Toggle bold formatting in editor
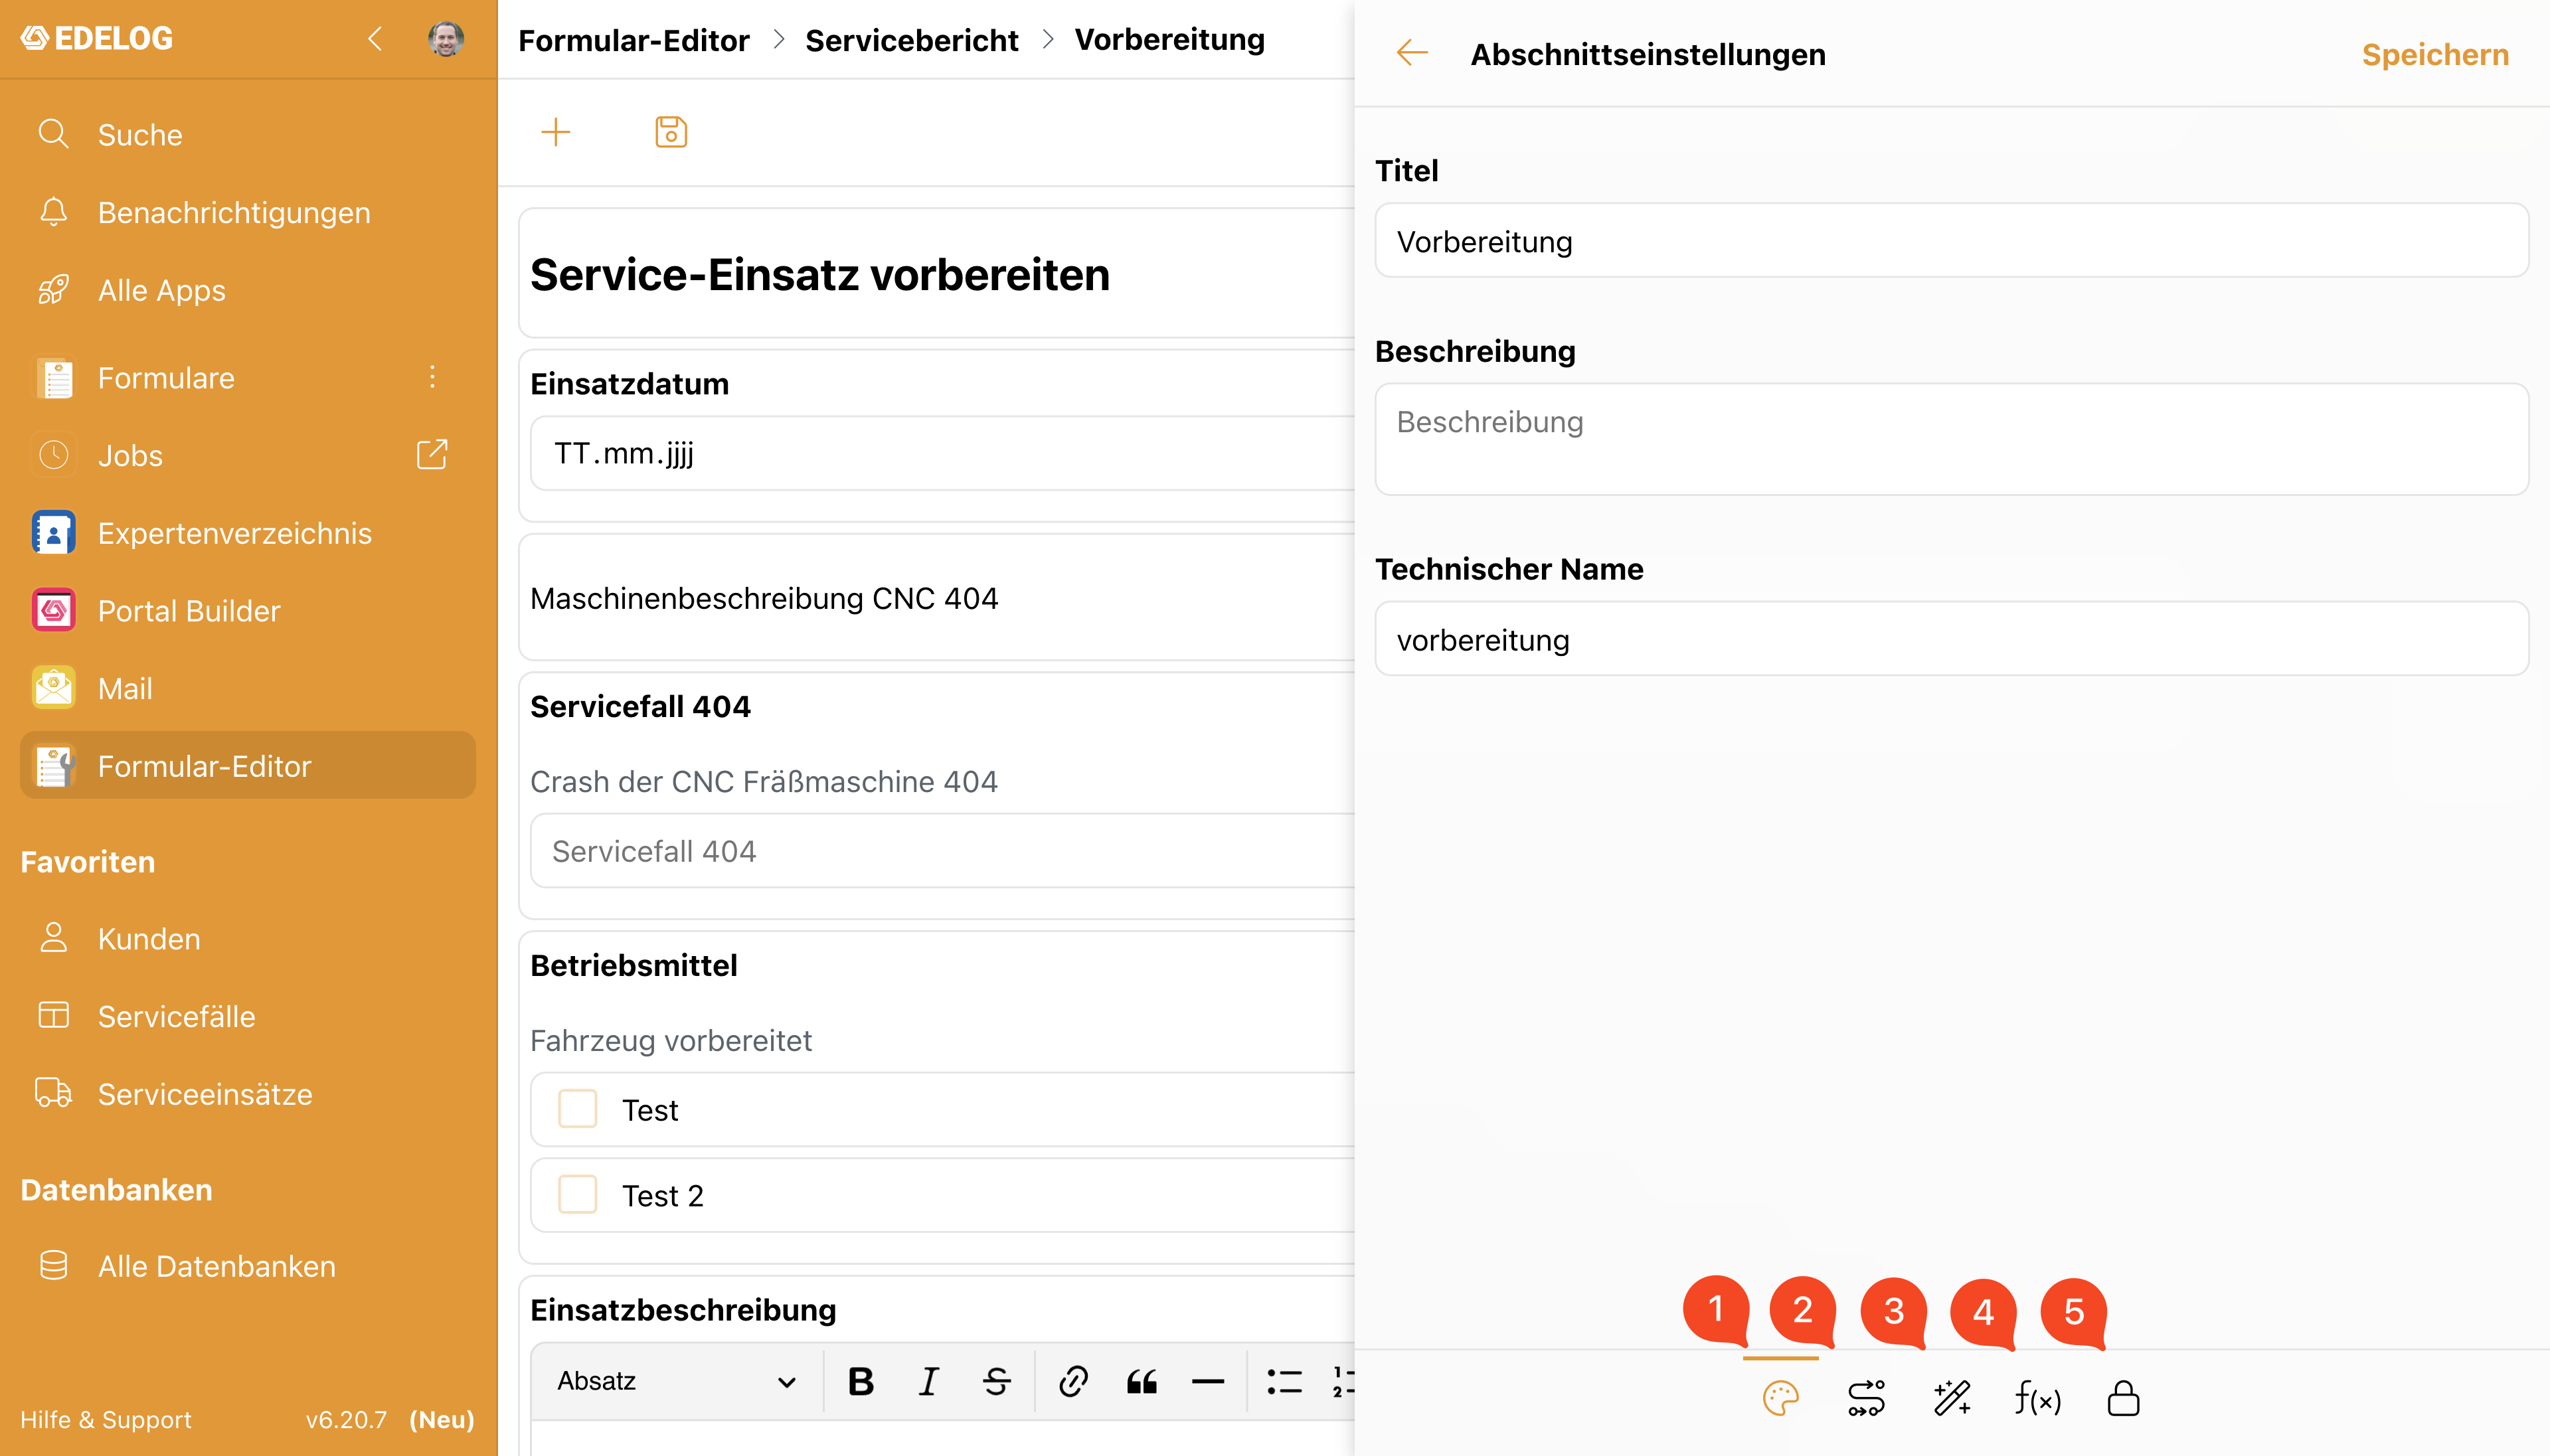2550x1456 pixels. 861,1381
